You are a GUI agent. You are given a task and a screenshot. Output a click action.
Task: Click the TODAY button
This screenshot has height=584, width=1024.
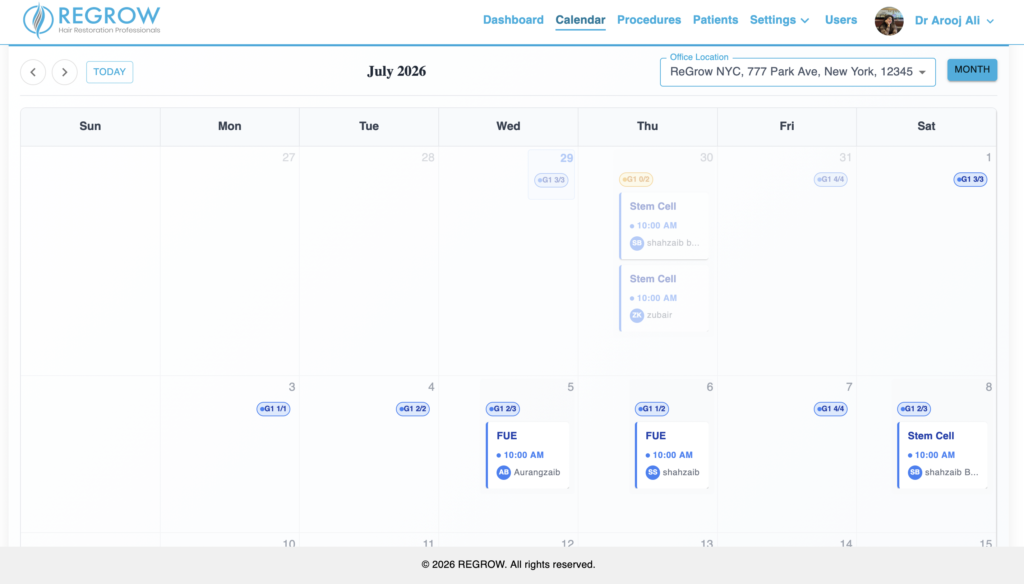coord(110,72)
